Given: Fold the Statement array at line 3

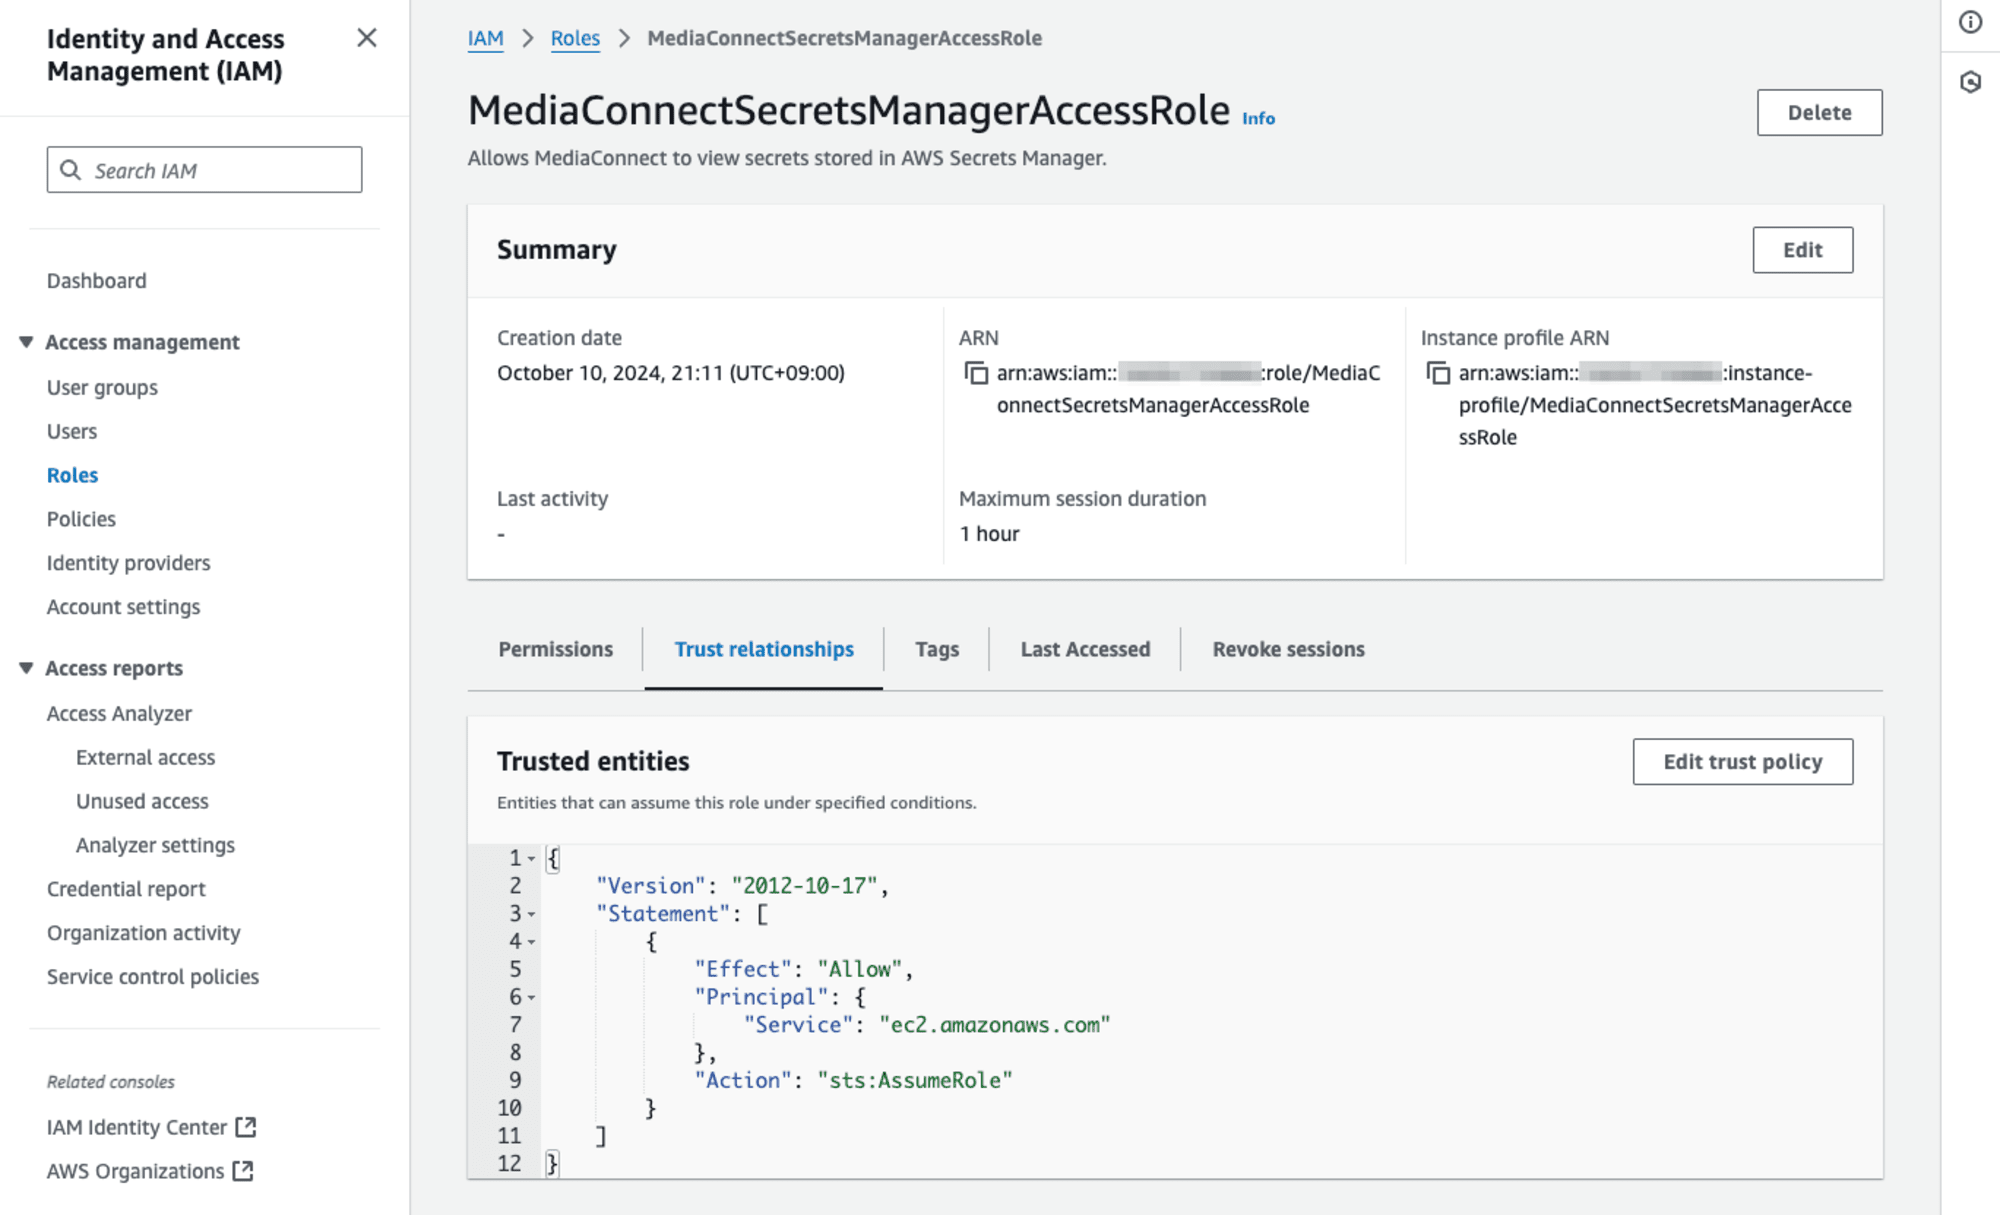Looking at the screenshot, I should point(531,914).
